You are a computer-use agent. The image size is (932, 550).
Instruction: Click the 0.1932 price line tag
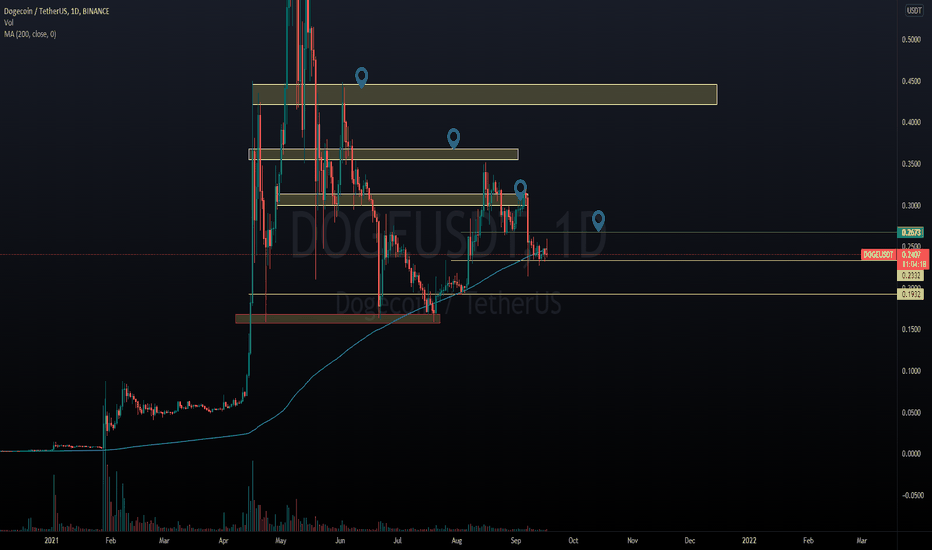[x=911, y=294]
